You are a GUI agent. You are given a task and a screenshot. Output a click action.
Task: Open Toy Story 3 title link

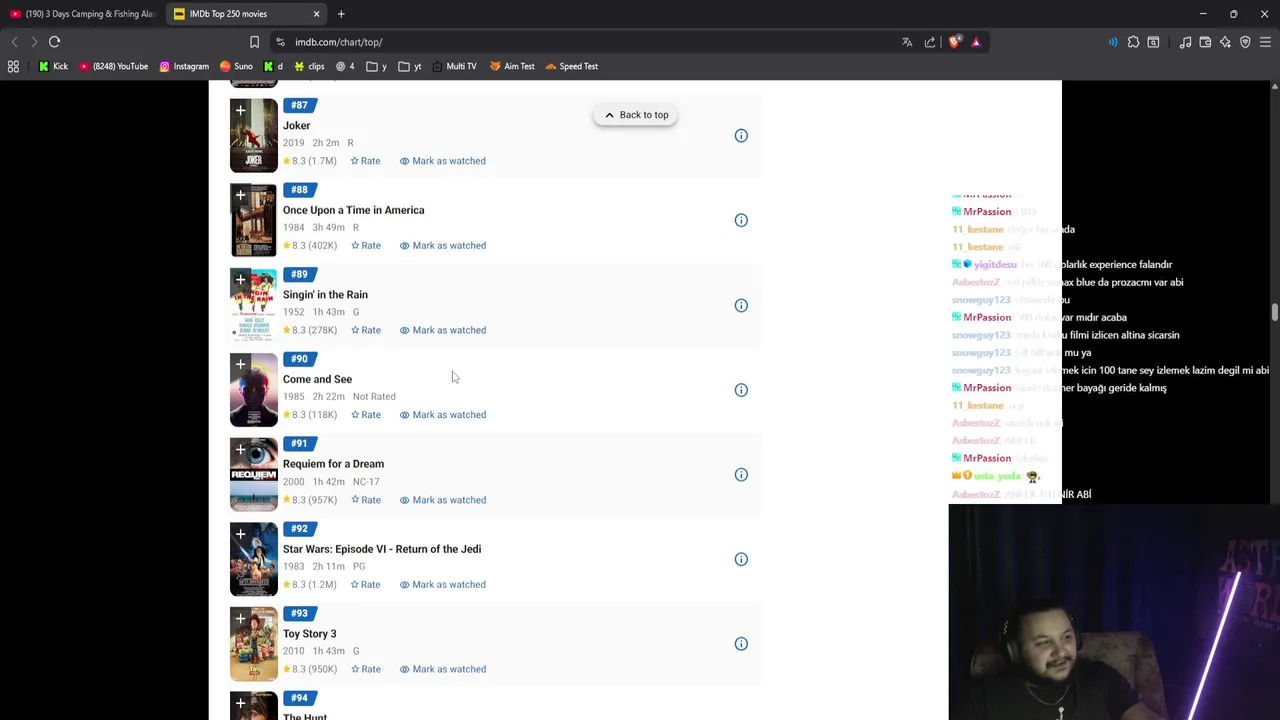[x=309, y=634]
